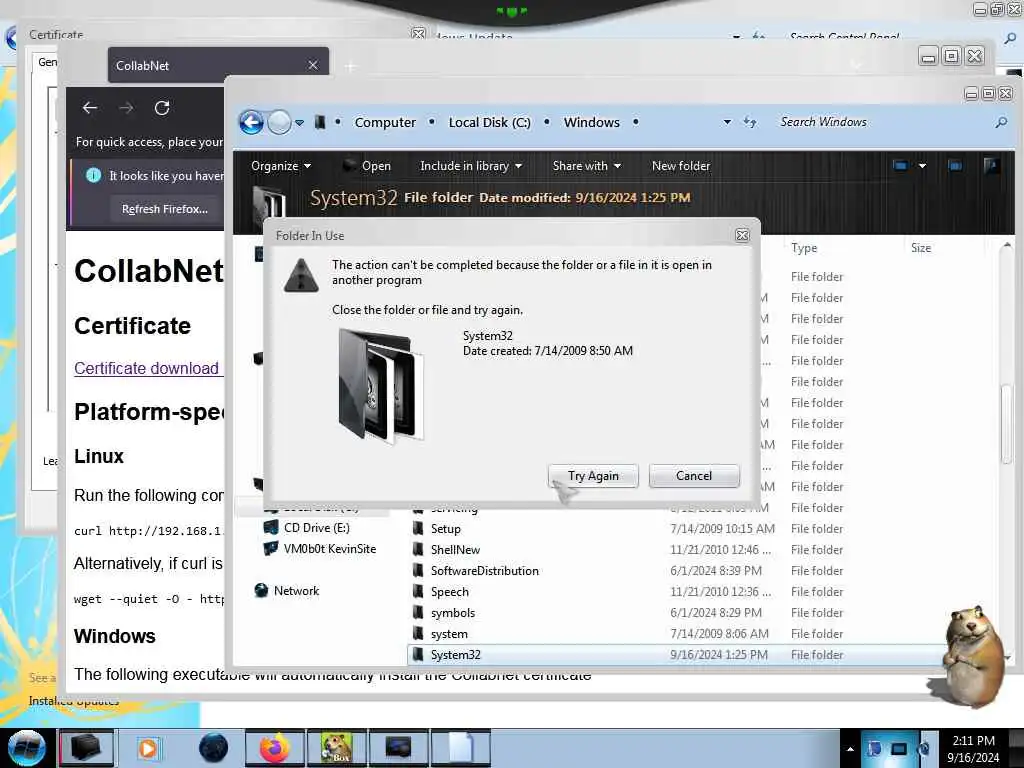The image size is (1024, 768).
Task: Click the network tray icon
Action: pos(899,749)
